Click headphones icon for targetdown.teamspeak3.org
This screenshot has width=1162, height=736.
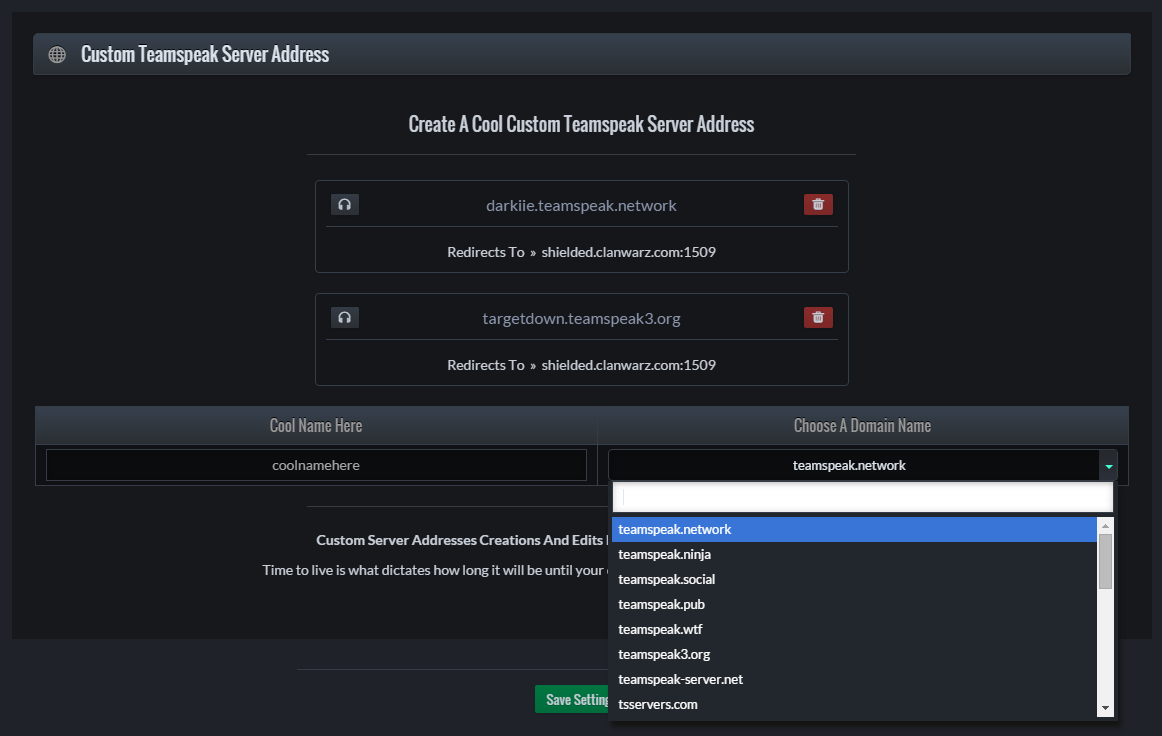345,318
